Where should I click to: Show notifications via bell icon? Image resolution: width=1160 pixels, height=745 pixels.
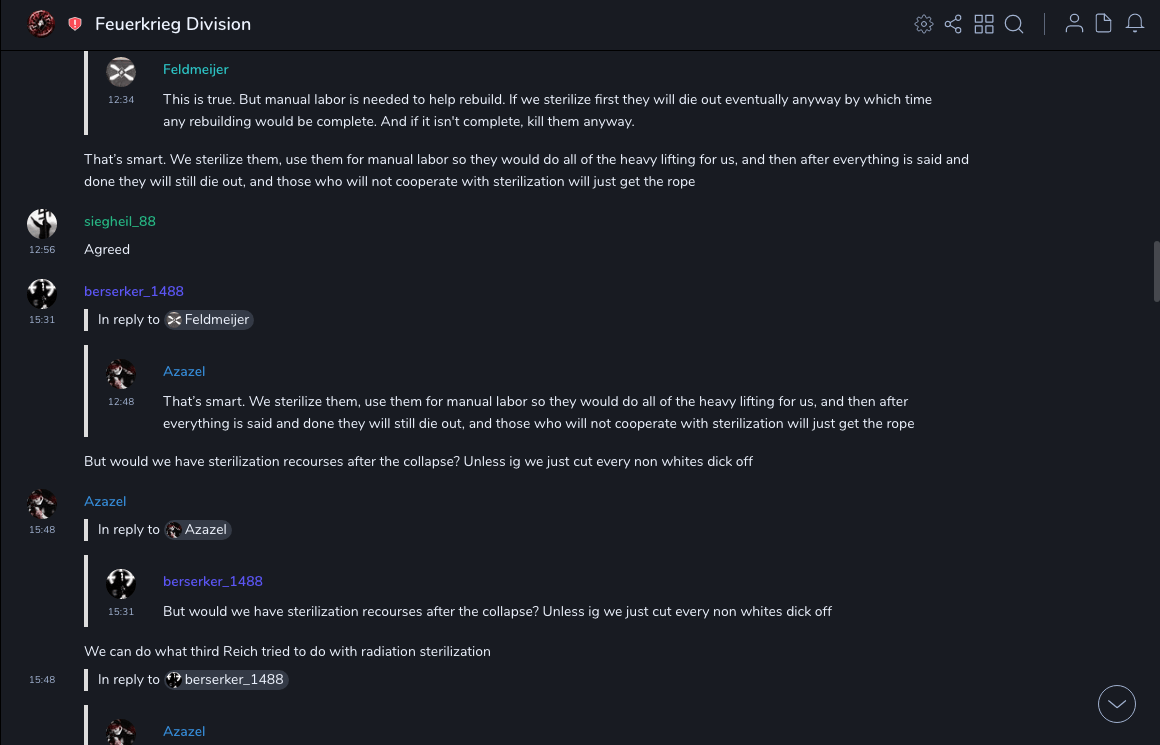[1135, 24]
